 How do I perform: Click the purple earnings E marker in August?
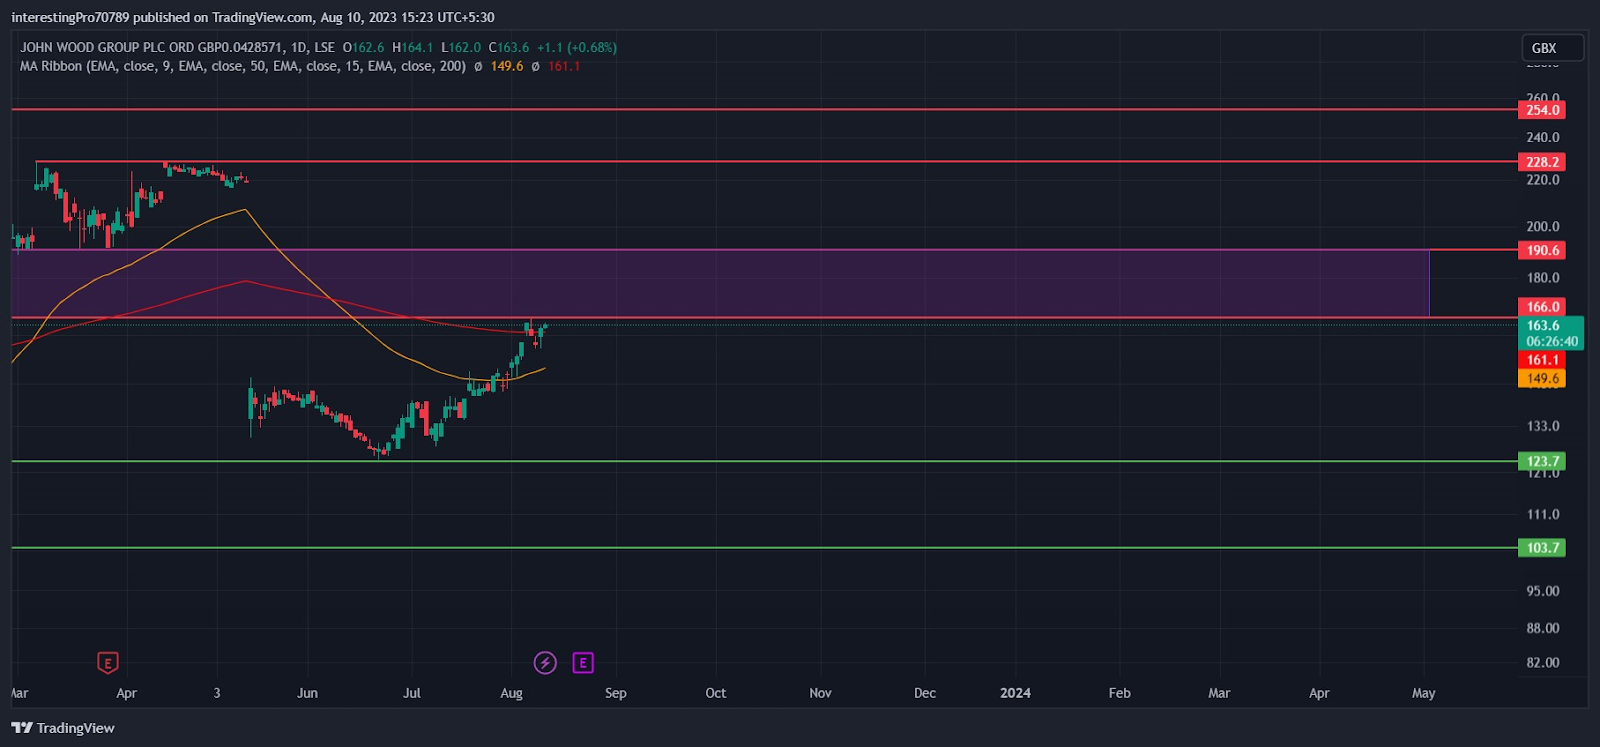pyautogui.click(x=583, y=662)
